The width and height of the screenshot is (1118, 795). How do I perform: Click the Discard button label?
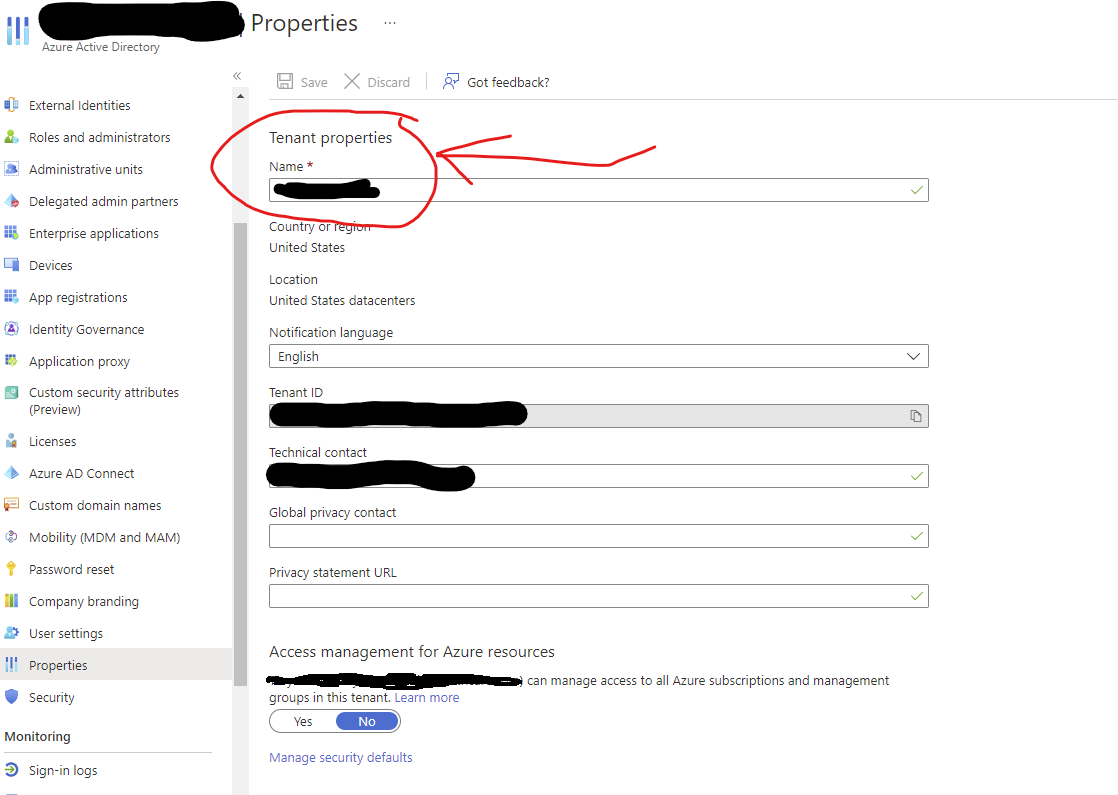[389, 83]
